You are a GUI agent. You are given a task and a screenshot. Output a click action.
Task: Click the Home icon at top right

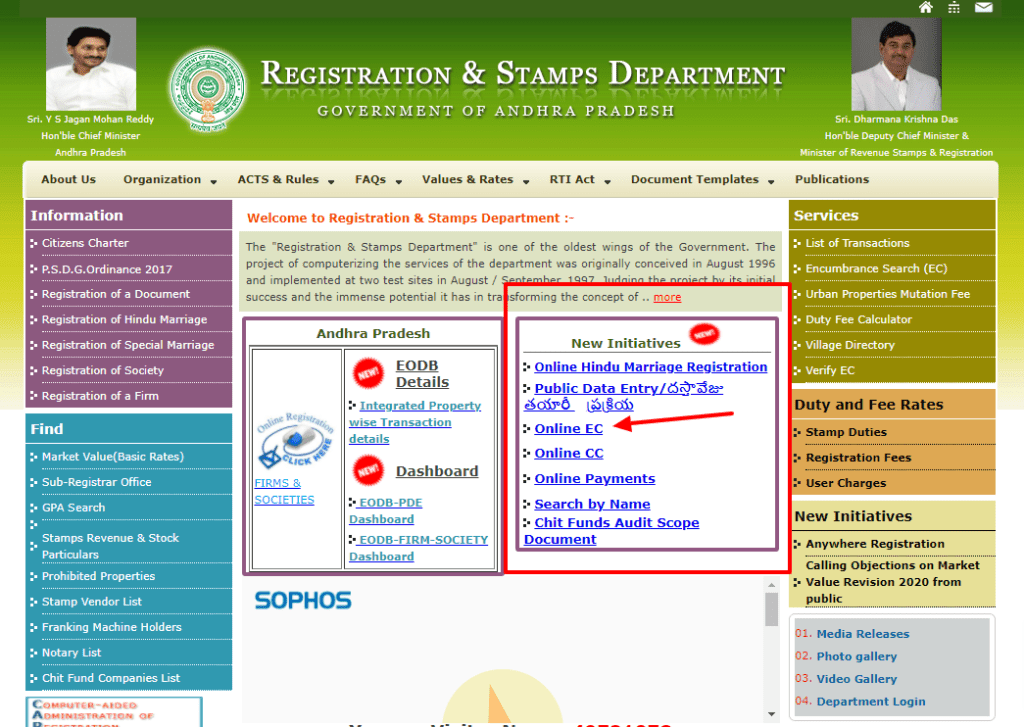pyautogui.click(x=925, y=7)
